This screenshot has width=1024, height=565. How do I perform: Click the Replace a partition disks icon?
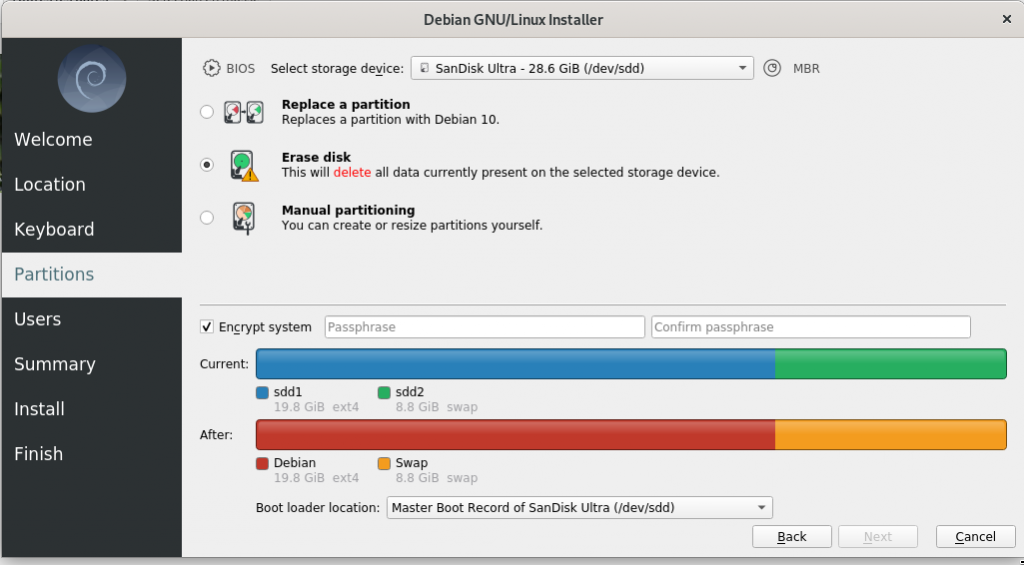pyautogui.click(x=244, y=112)
